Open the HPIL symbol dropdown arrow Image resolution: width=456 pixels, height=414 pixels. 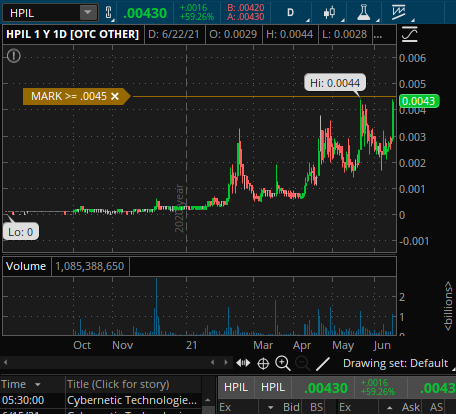88,13
